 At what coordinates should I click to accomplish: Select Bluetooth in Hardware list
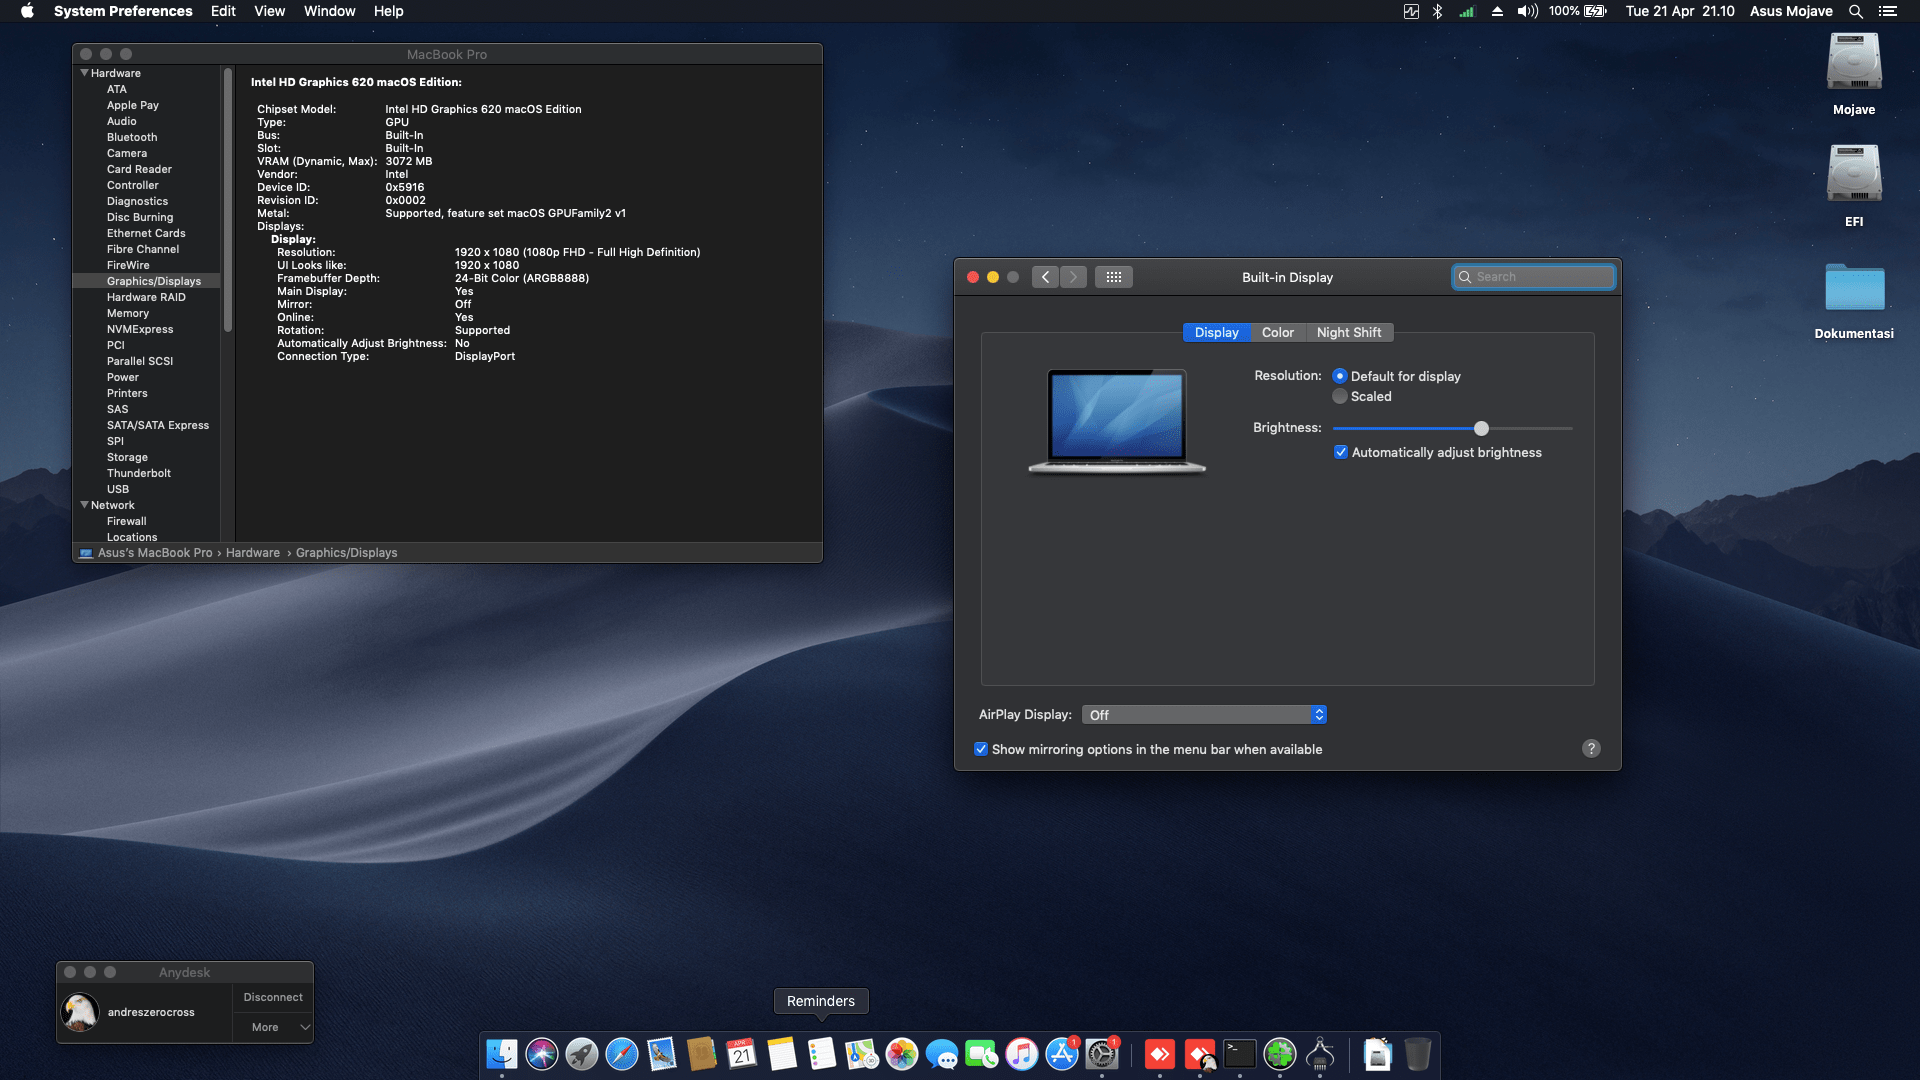coord(132,137)
